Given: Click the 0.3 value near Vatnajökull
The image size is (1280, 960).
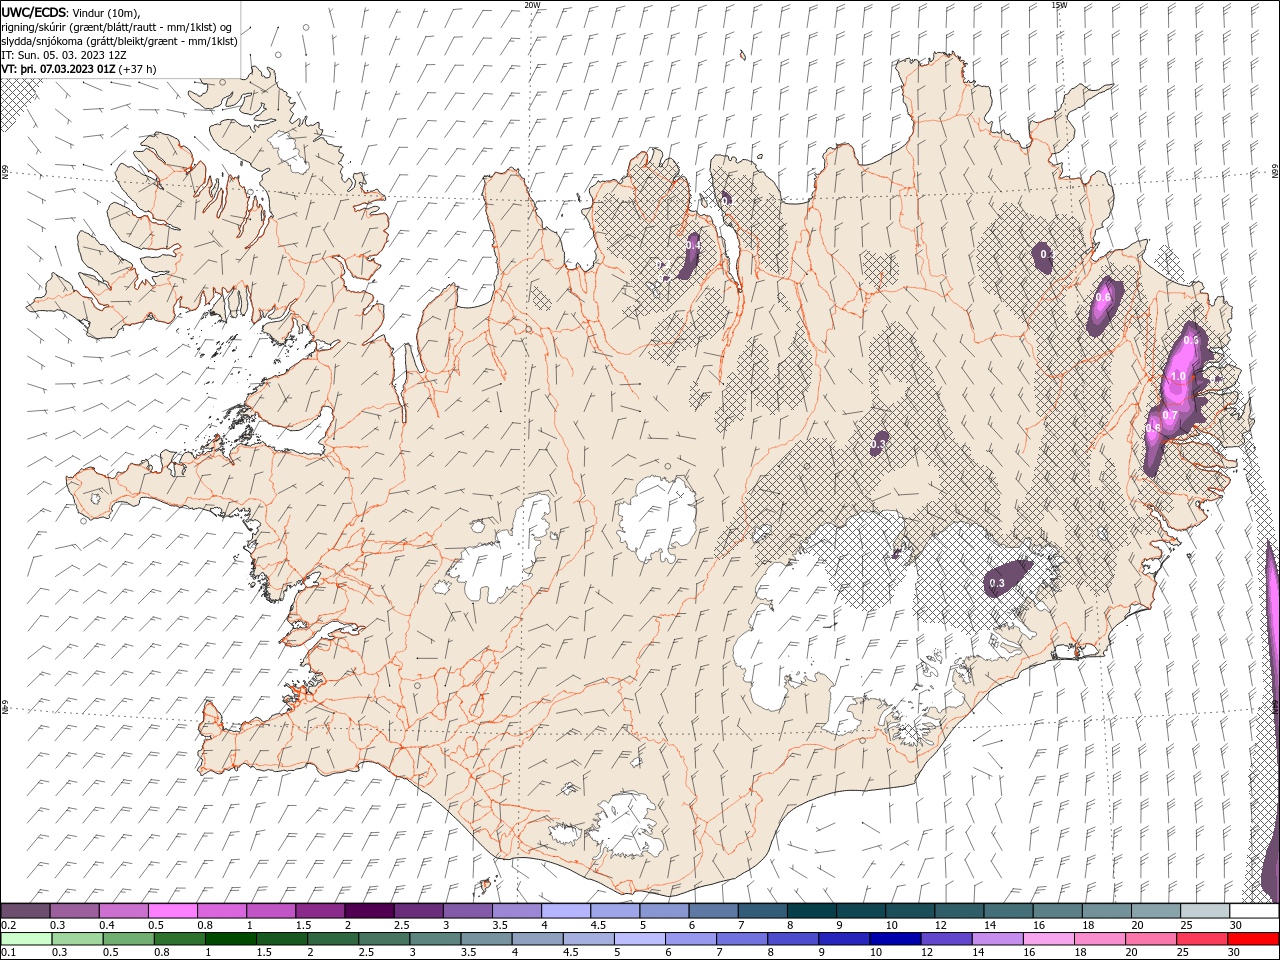Looking at the screenshot, I should (x=997, y=583).
